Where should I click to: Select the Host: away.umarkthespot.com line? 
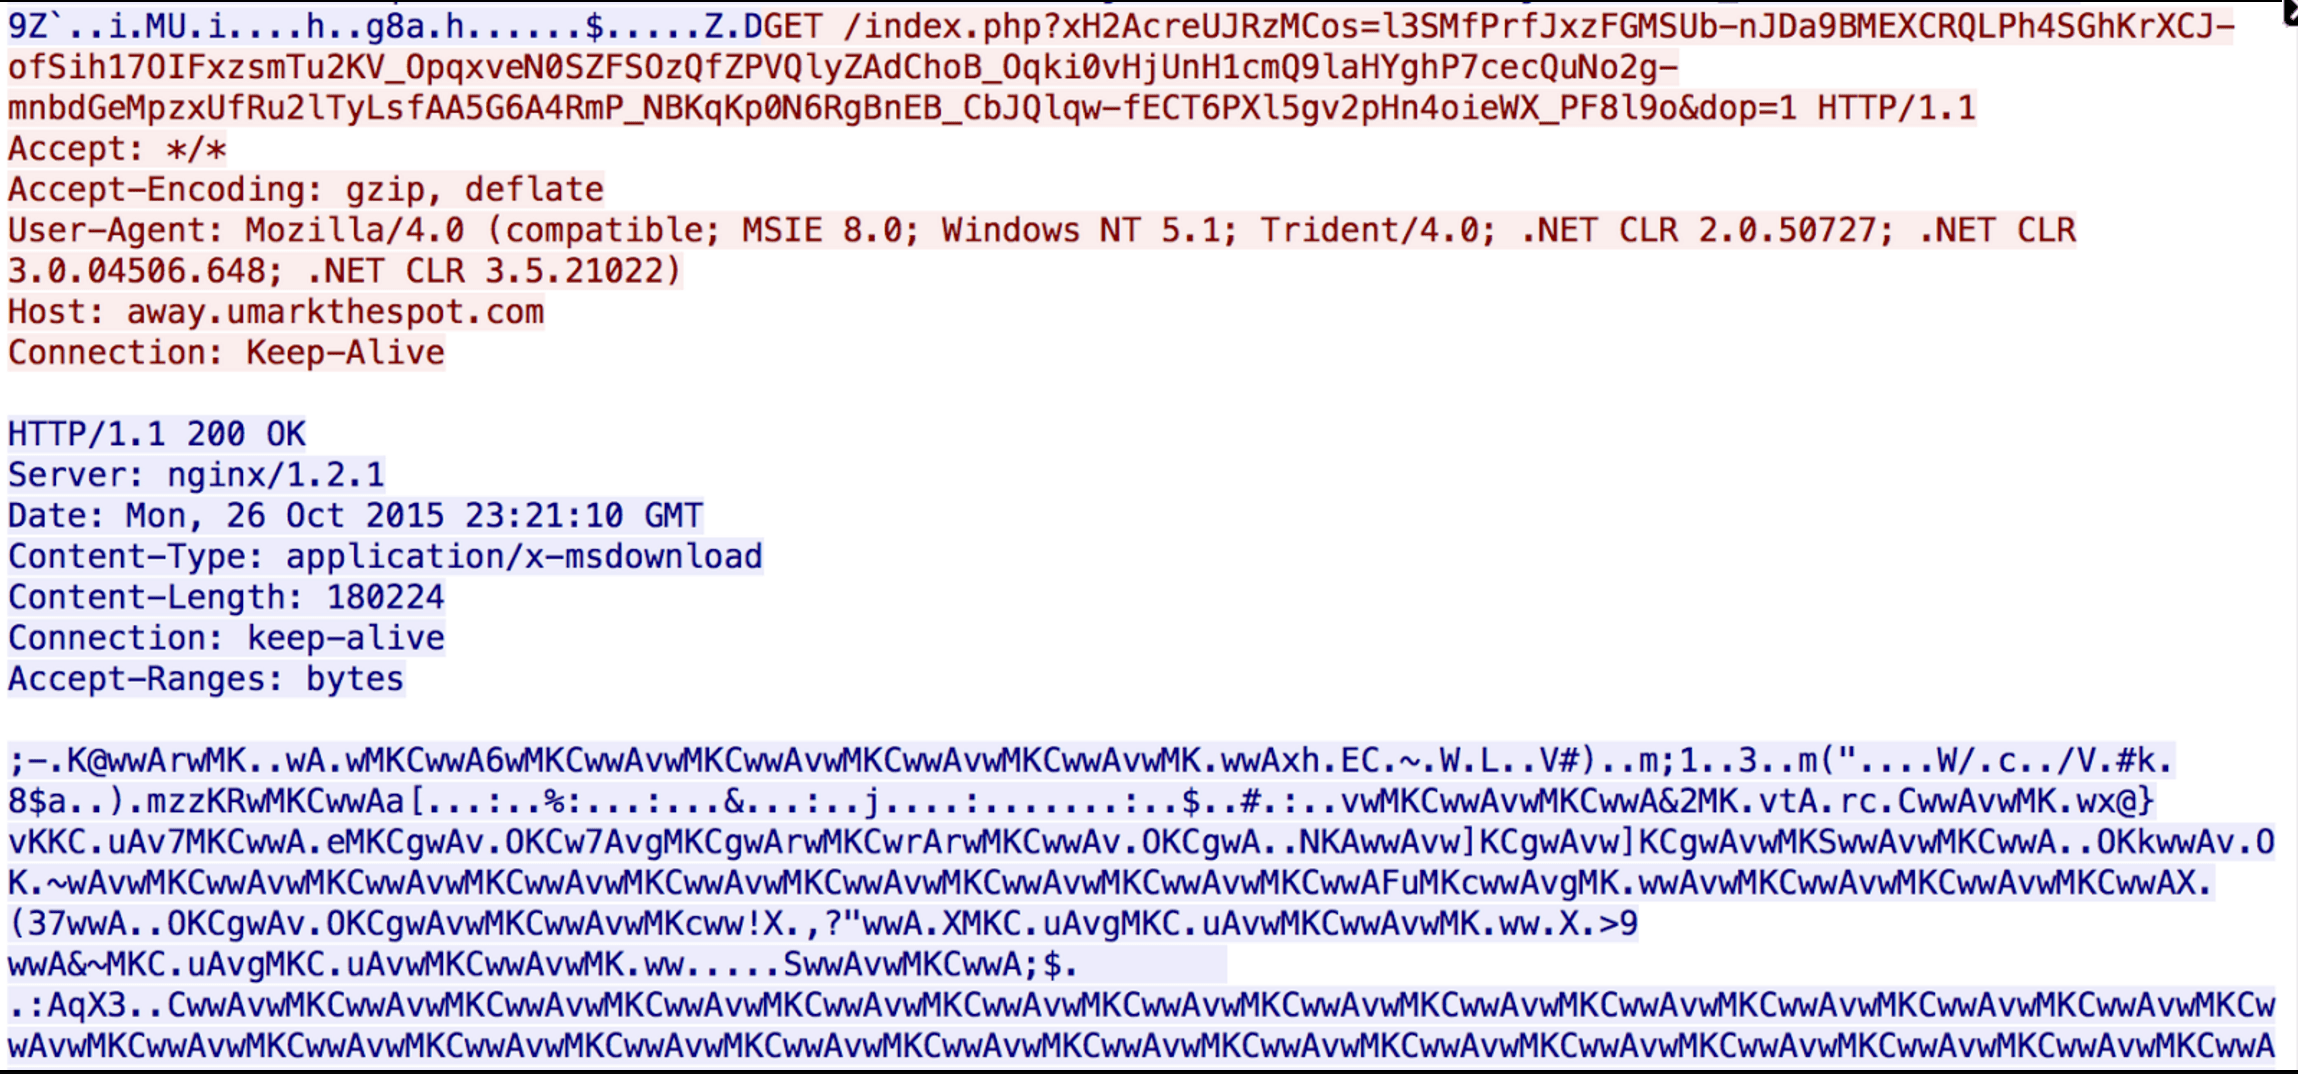(x=276, y=312)
